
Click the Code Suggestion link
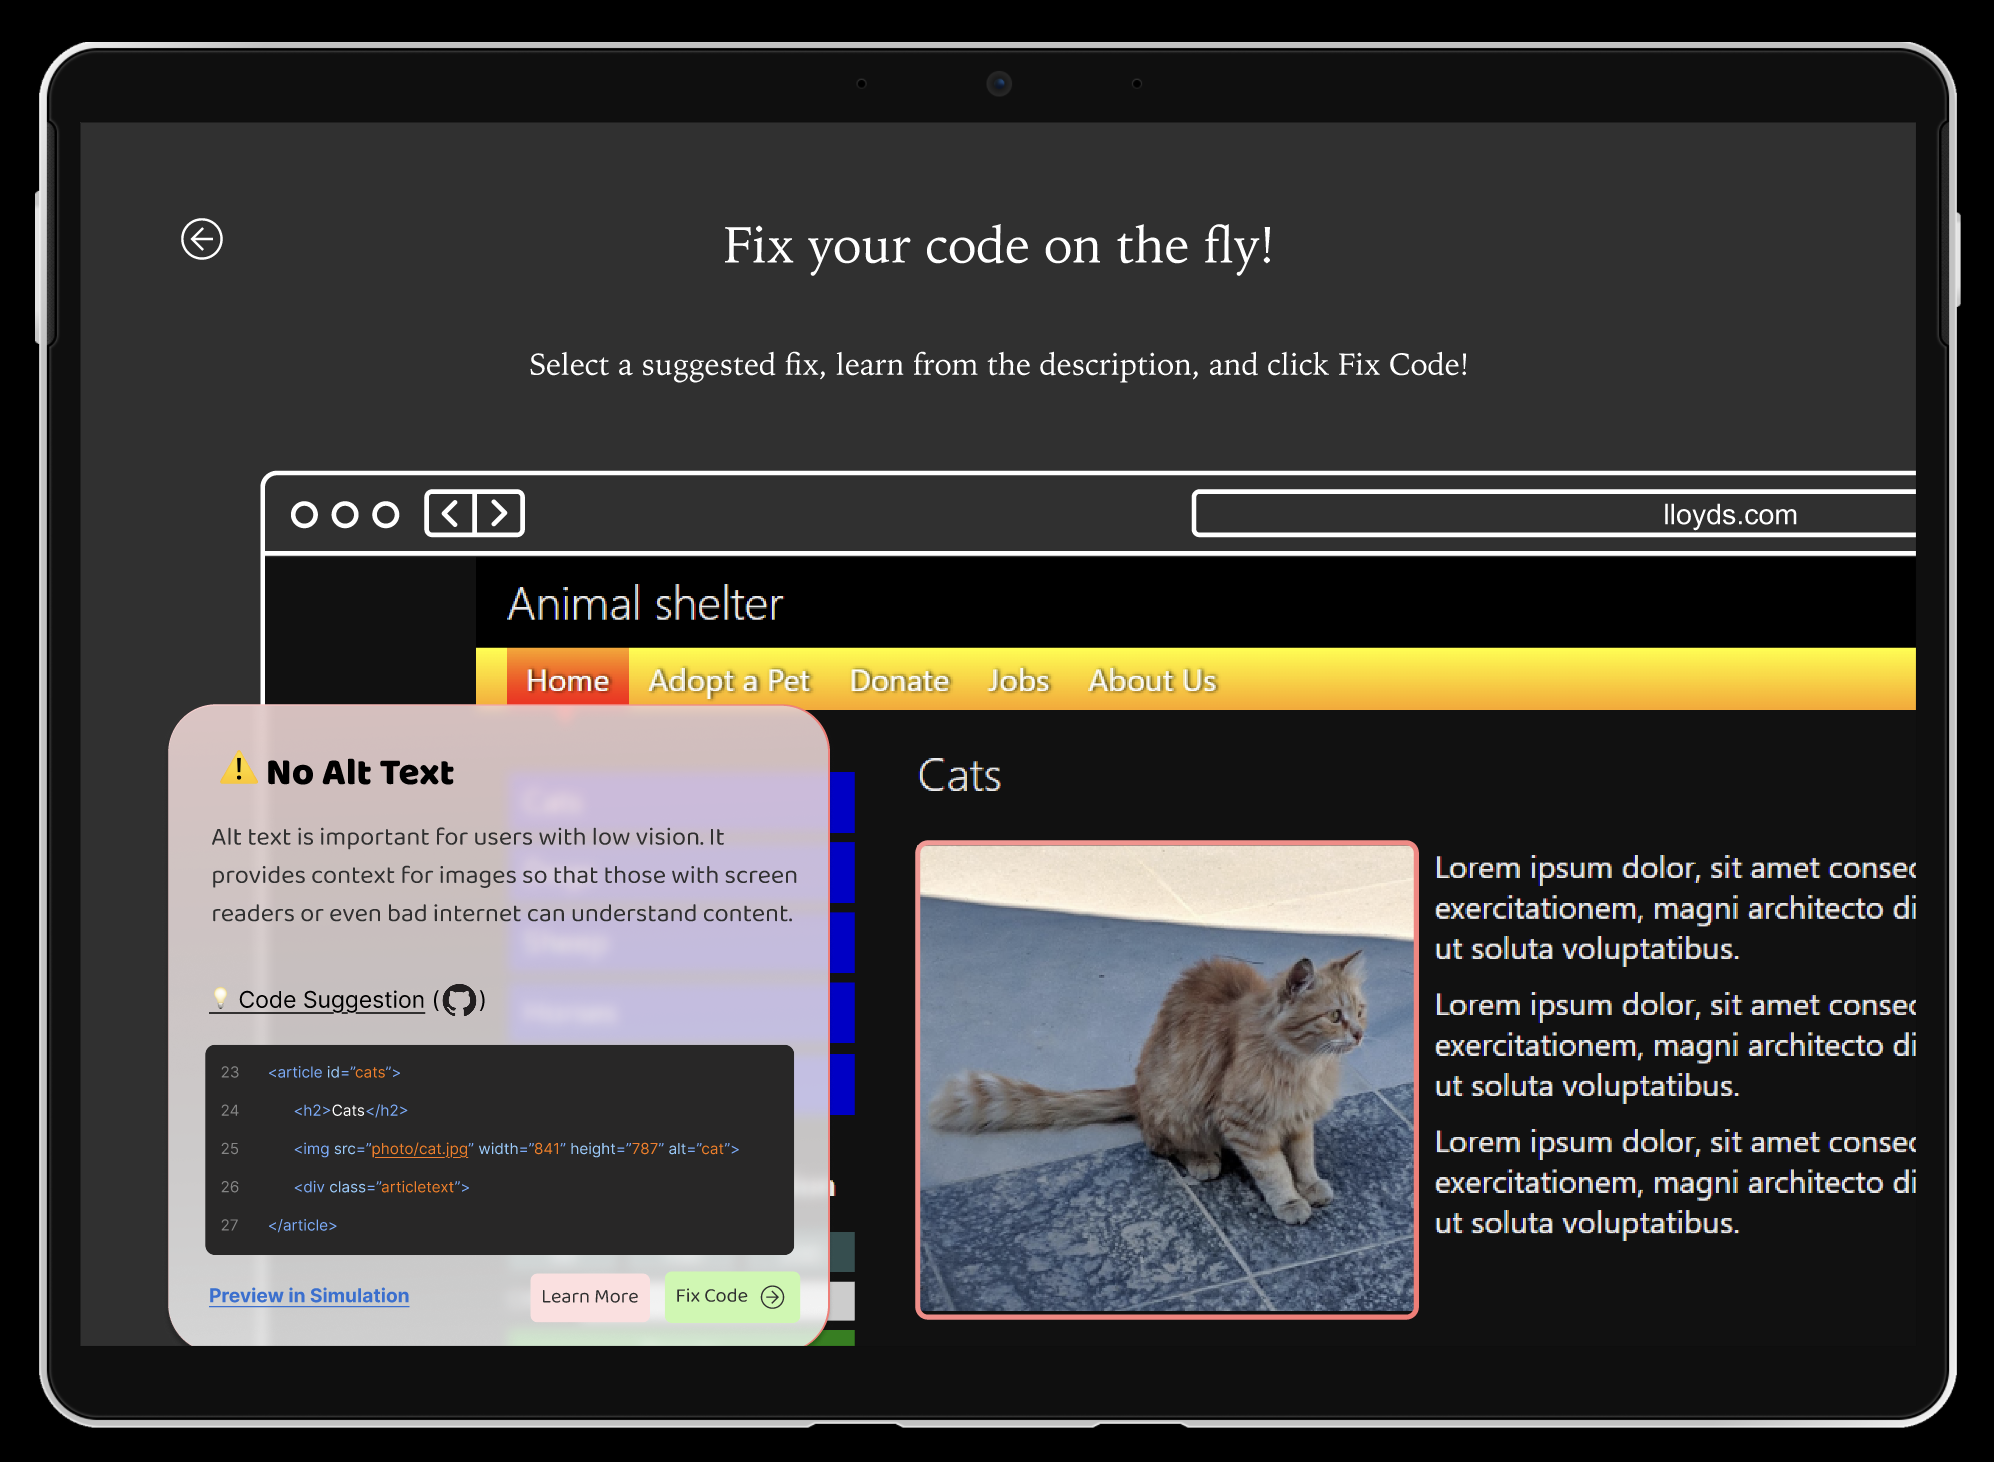point(331,999)
